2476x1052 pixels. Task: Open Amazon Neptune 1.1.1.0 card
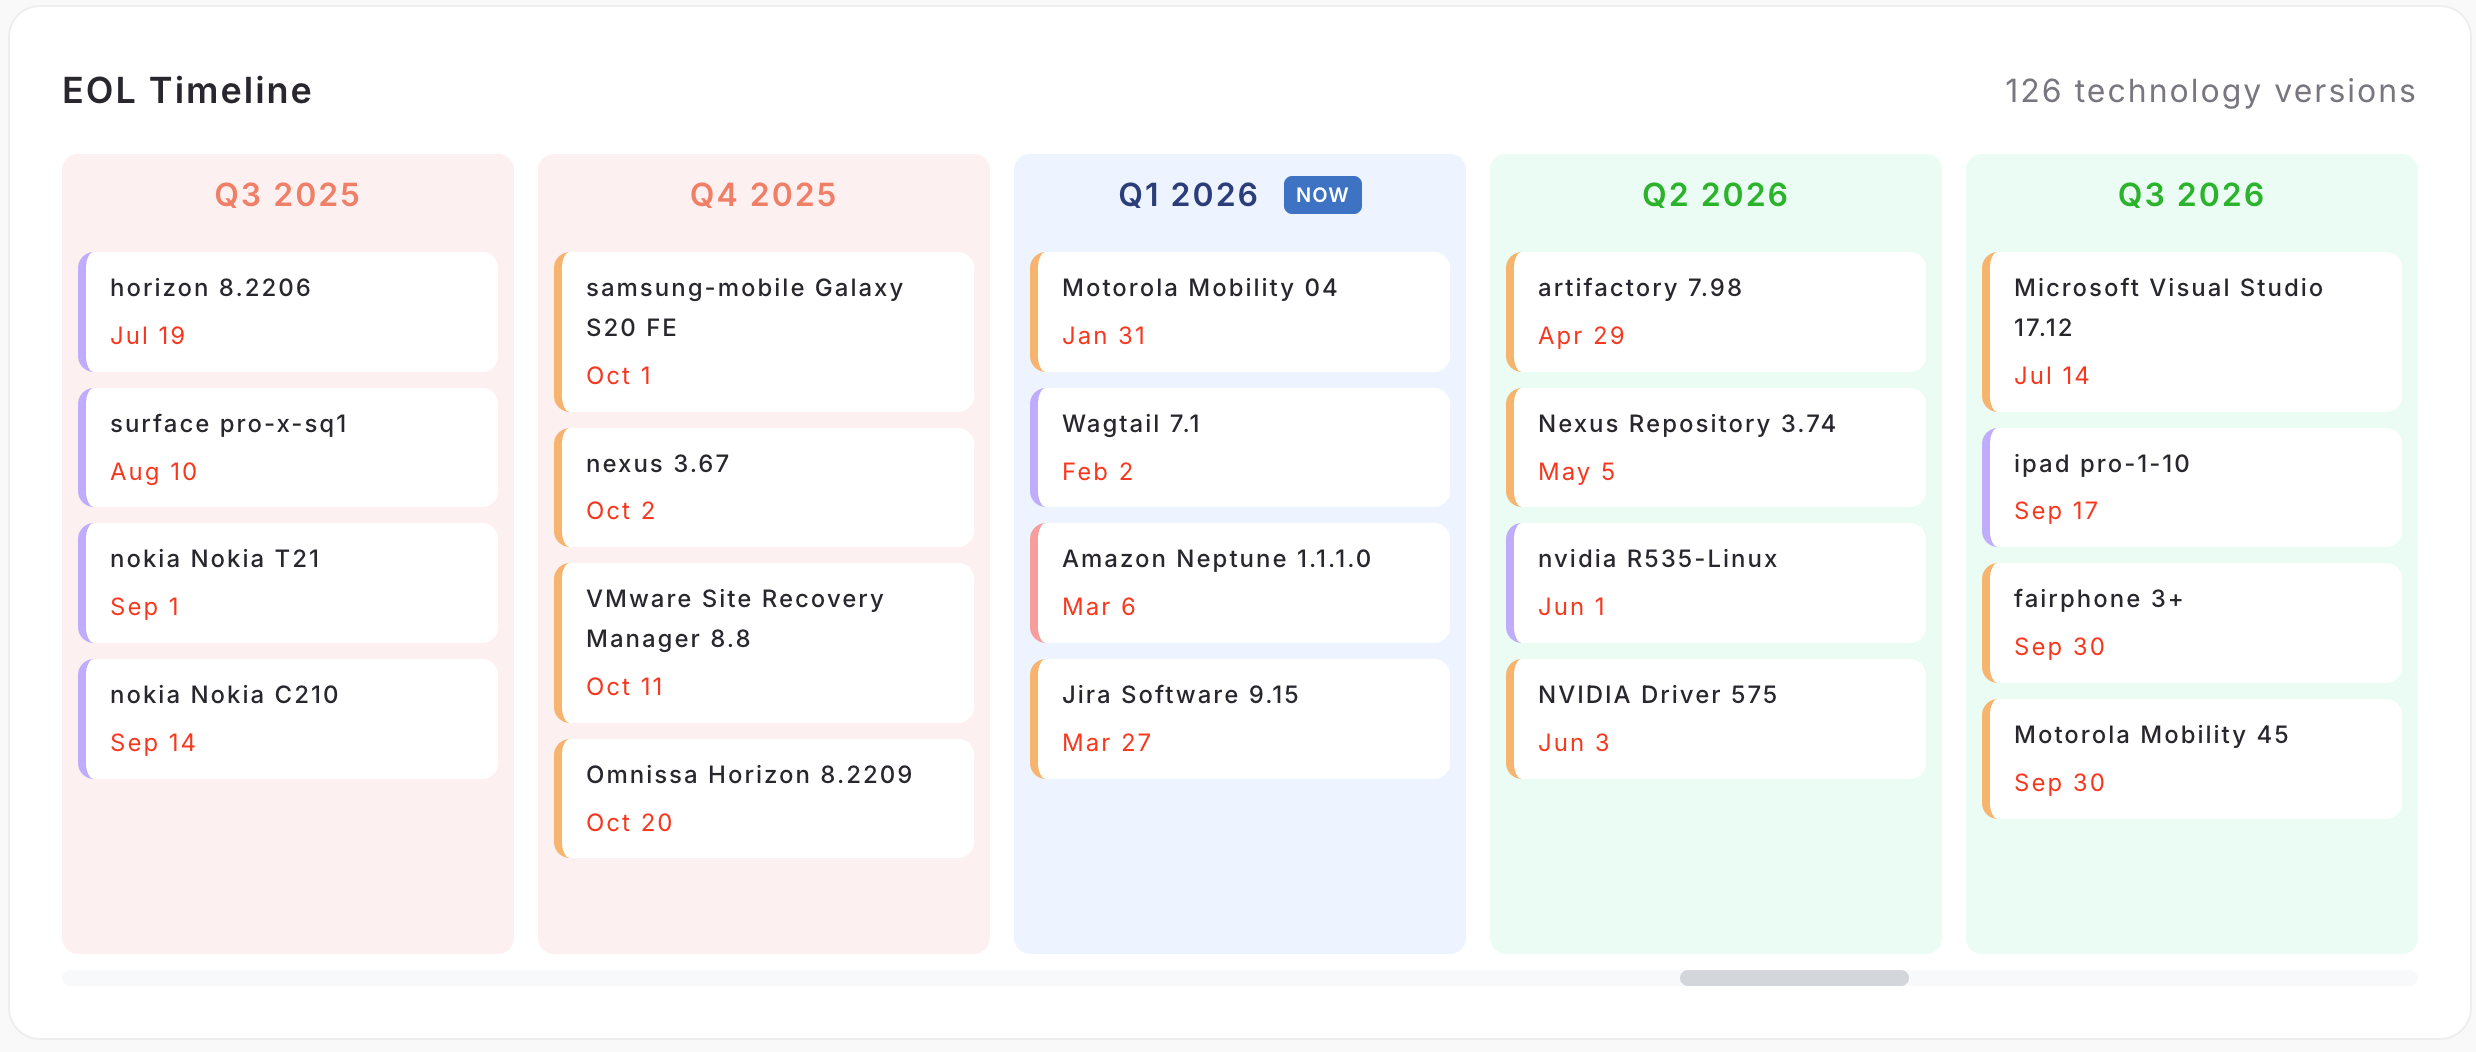coord(1240,583)
